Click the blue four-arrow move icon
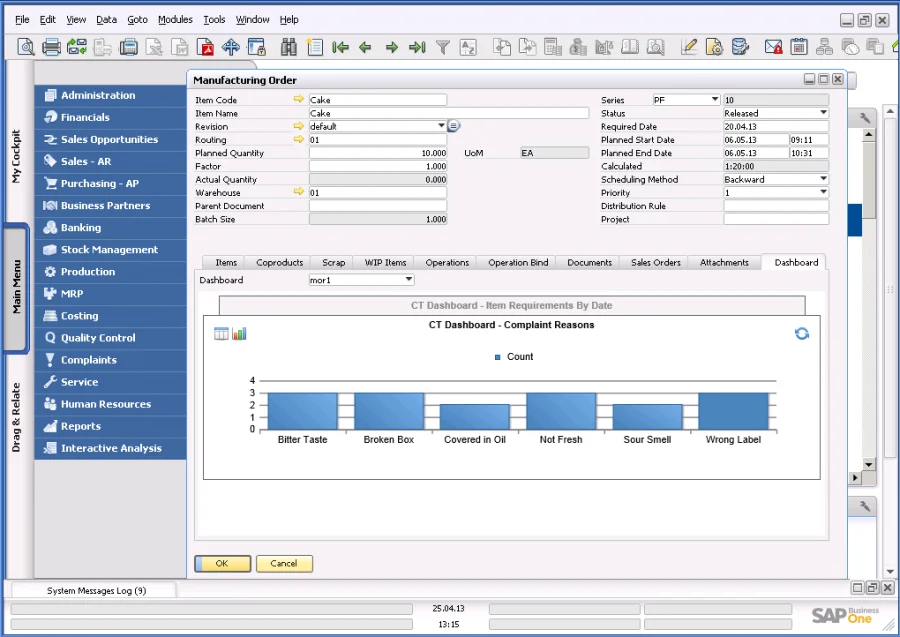 (231, 47)
